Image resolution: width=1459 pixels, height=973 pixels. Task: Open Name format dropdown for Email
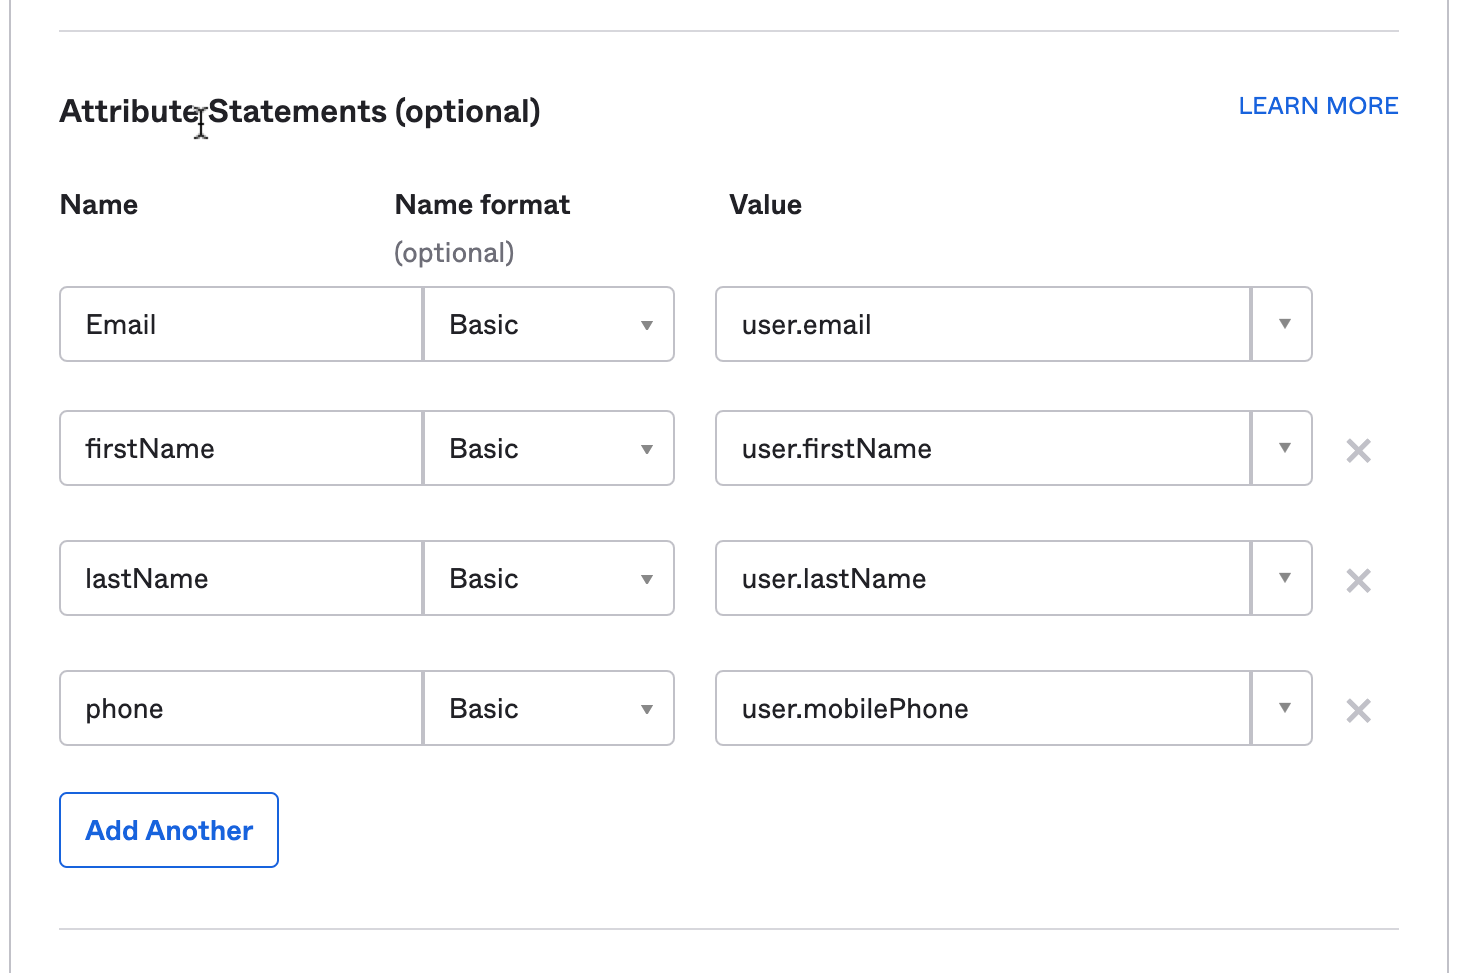(549, 324)
